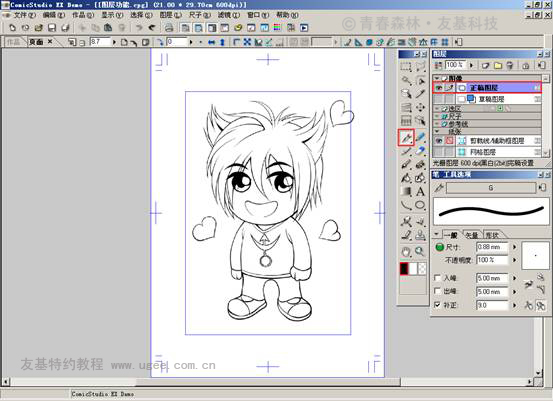Select the rectangular marquee selection tool
Viewport: 553px width, 401px height.
406,66
